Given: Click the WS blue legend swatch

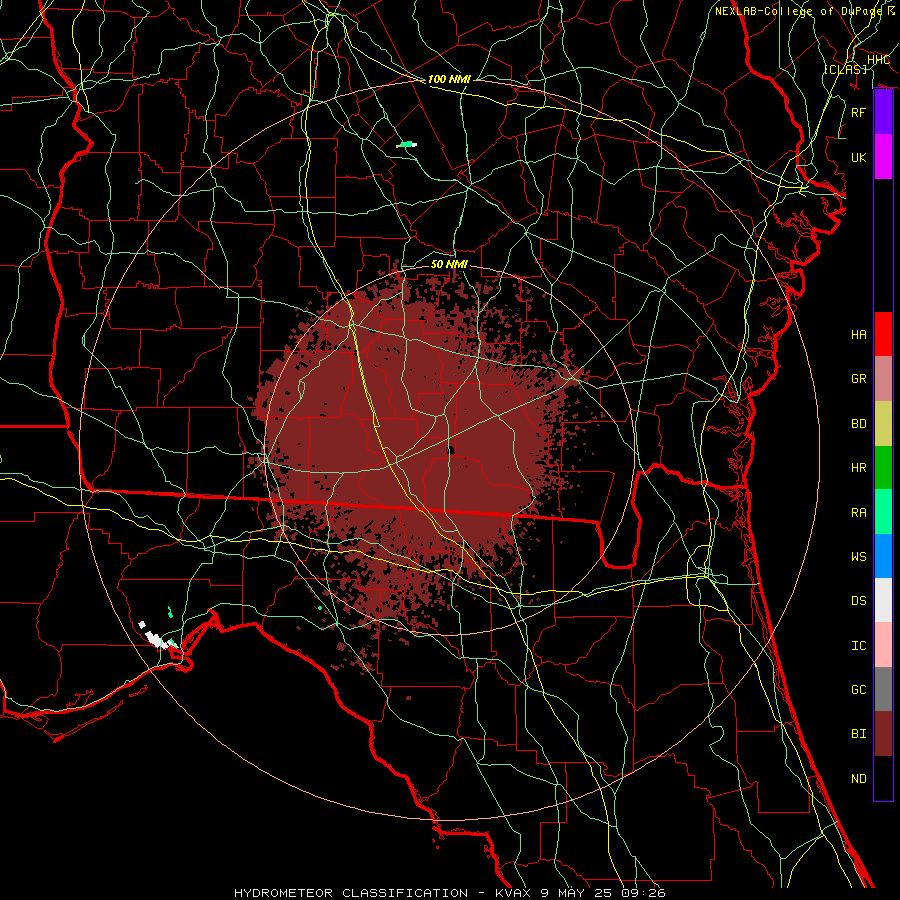Looking at the screenshot, I should click(883, 556).
